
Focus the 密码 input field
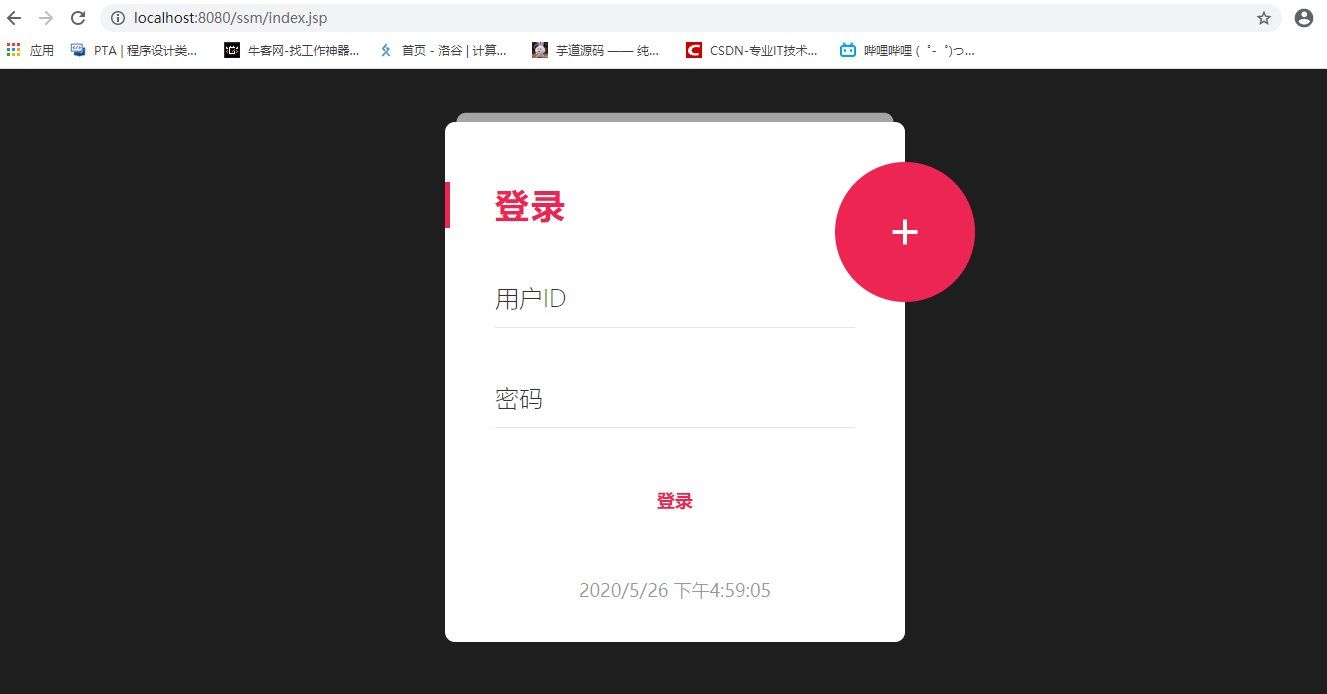[x=675, y=400]
